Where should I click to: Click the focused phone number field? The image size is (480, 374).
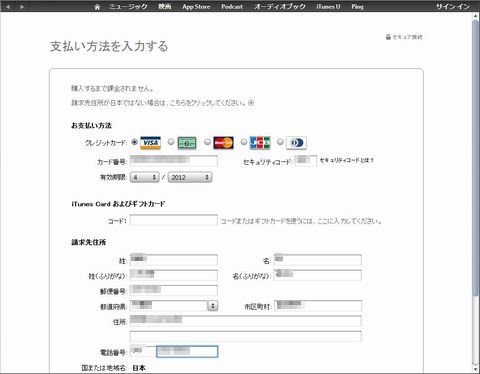pyautogui.click(x=187, y=352)
